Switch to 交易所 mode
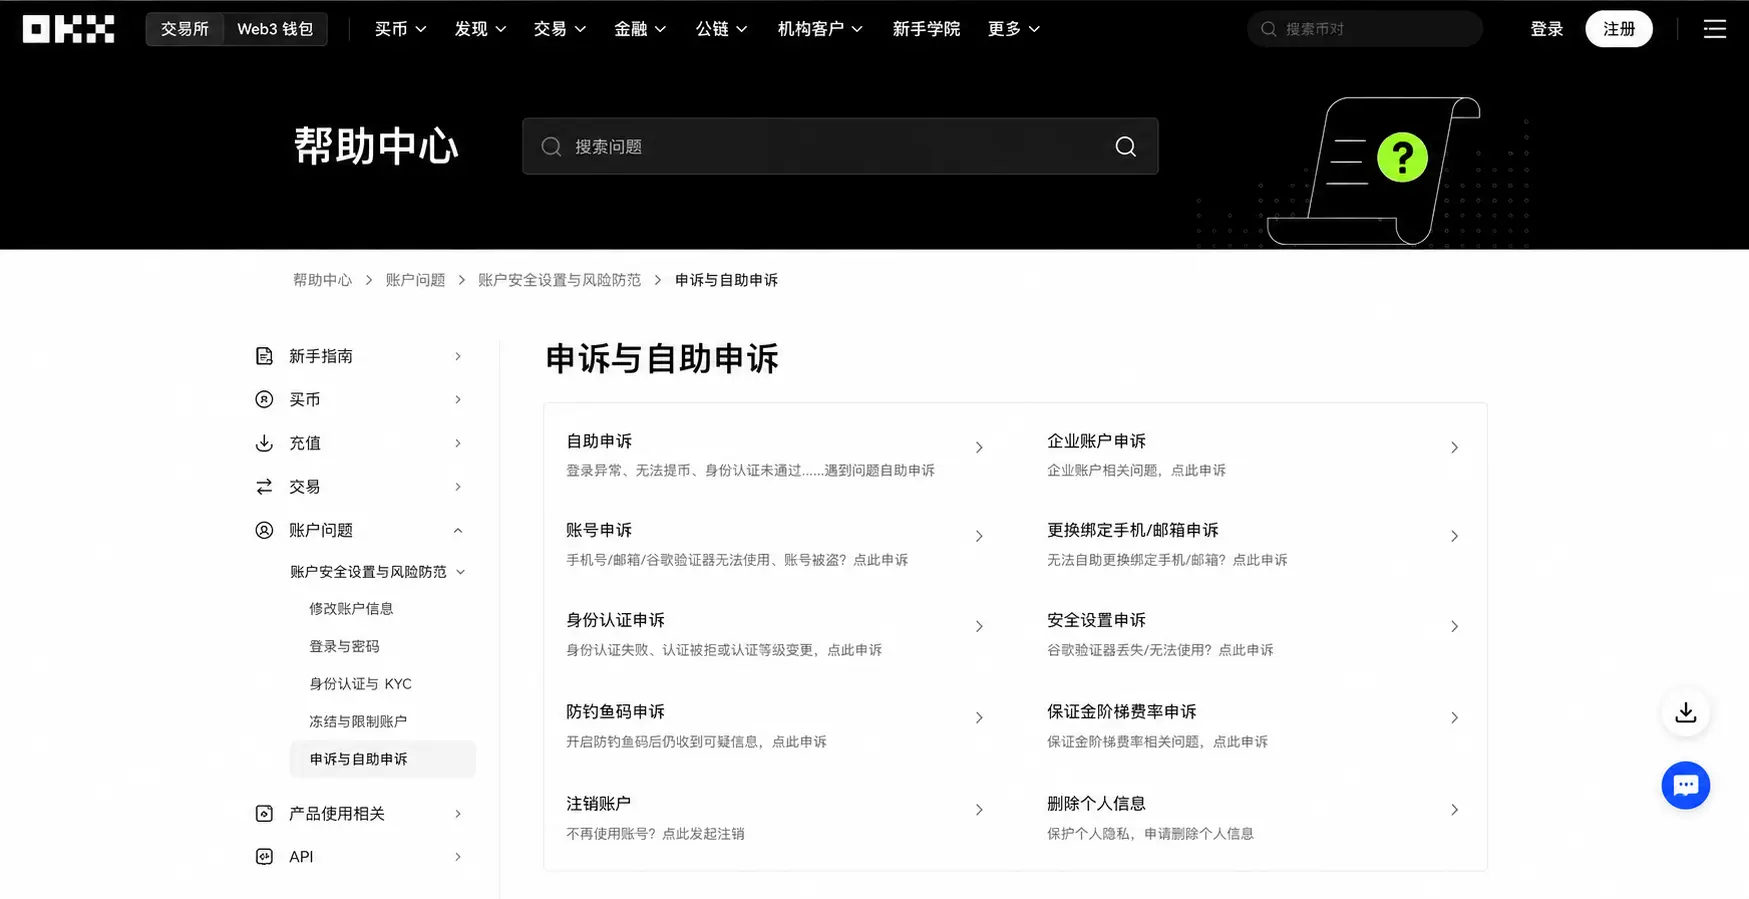Screen dimensions: 1749x899 tap(185, 29)
